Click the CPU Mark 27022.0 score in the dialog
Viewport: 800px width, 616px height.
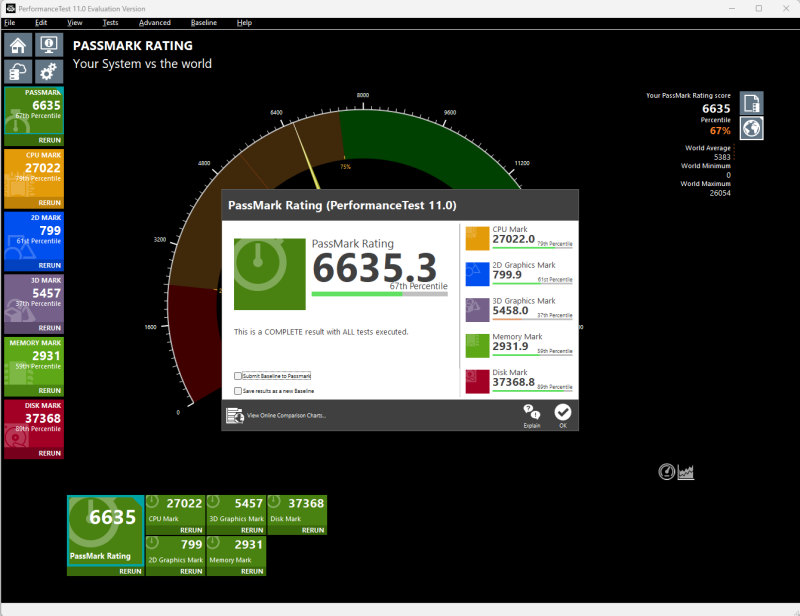coord(513,239)
